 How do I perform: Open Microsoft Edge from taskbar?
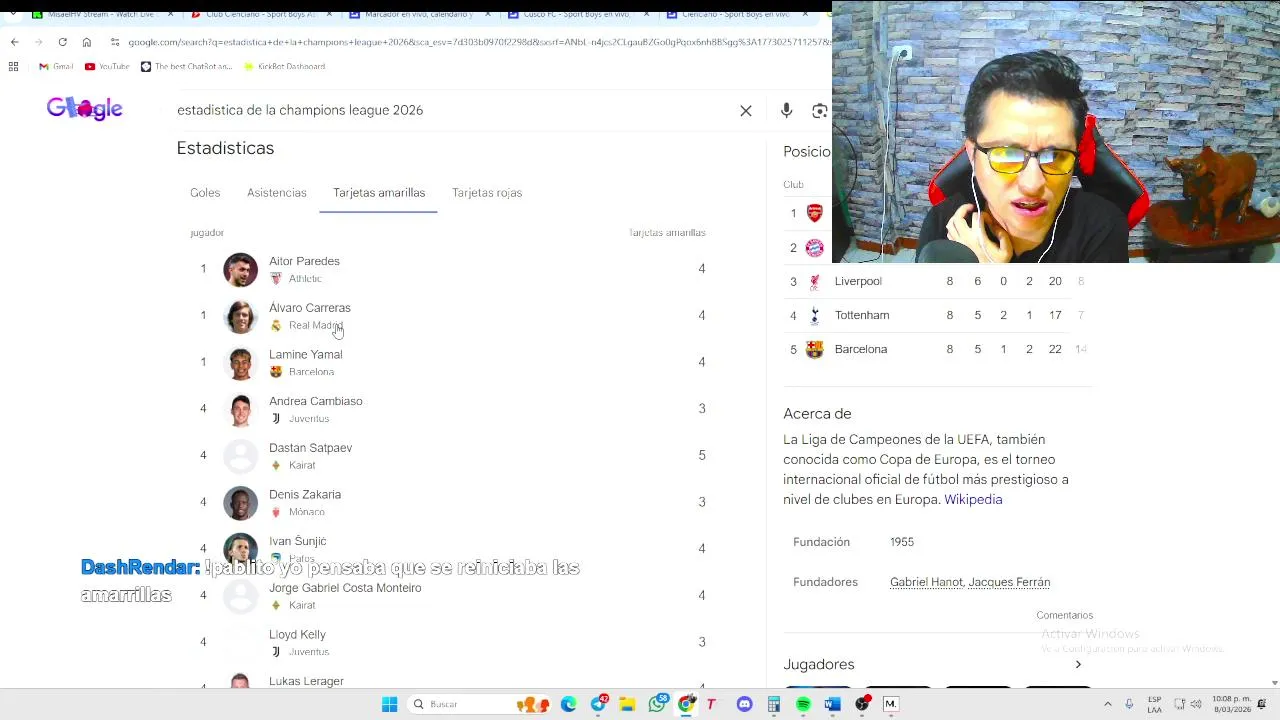coord(569,704)
